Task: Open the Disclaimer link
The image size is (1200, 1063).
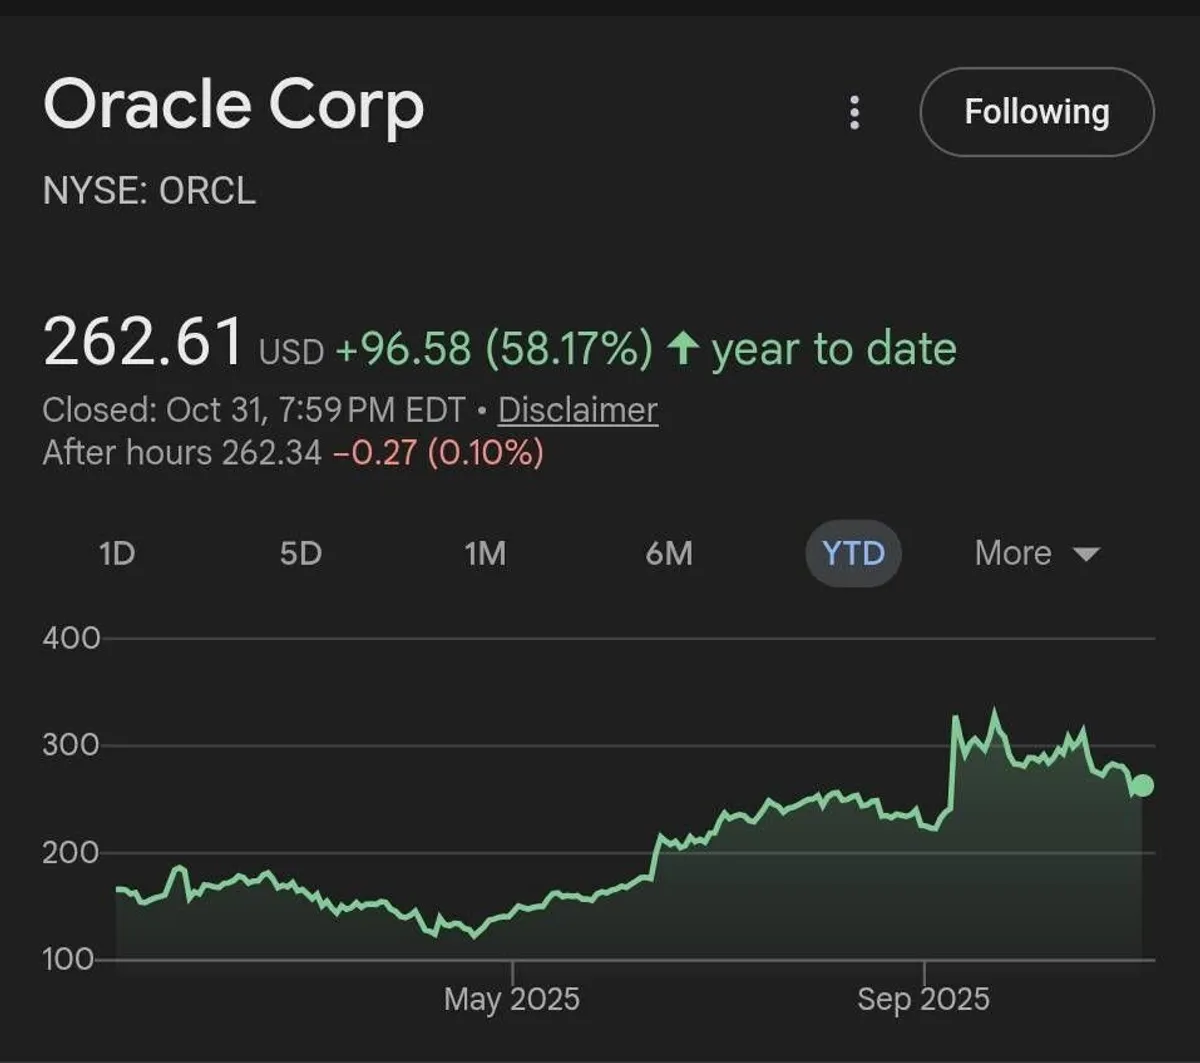Action: pos(577,410)
